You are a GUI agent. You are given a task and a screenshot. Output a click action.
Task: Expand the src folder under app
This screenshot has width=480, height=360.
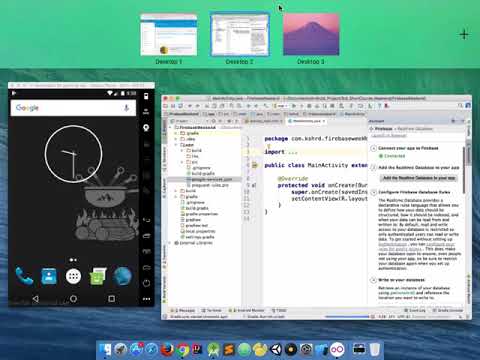click(x=182, y=162)
